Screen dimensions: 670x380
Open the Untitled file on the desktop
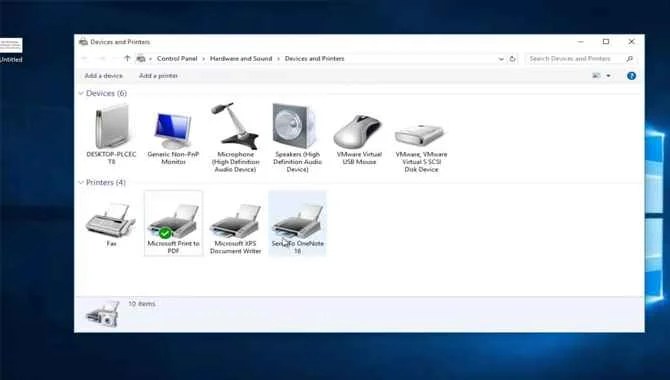[11, 50]
